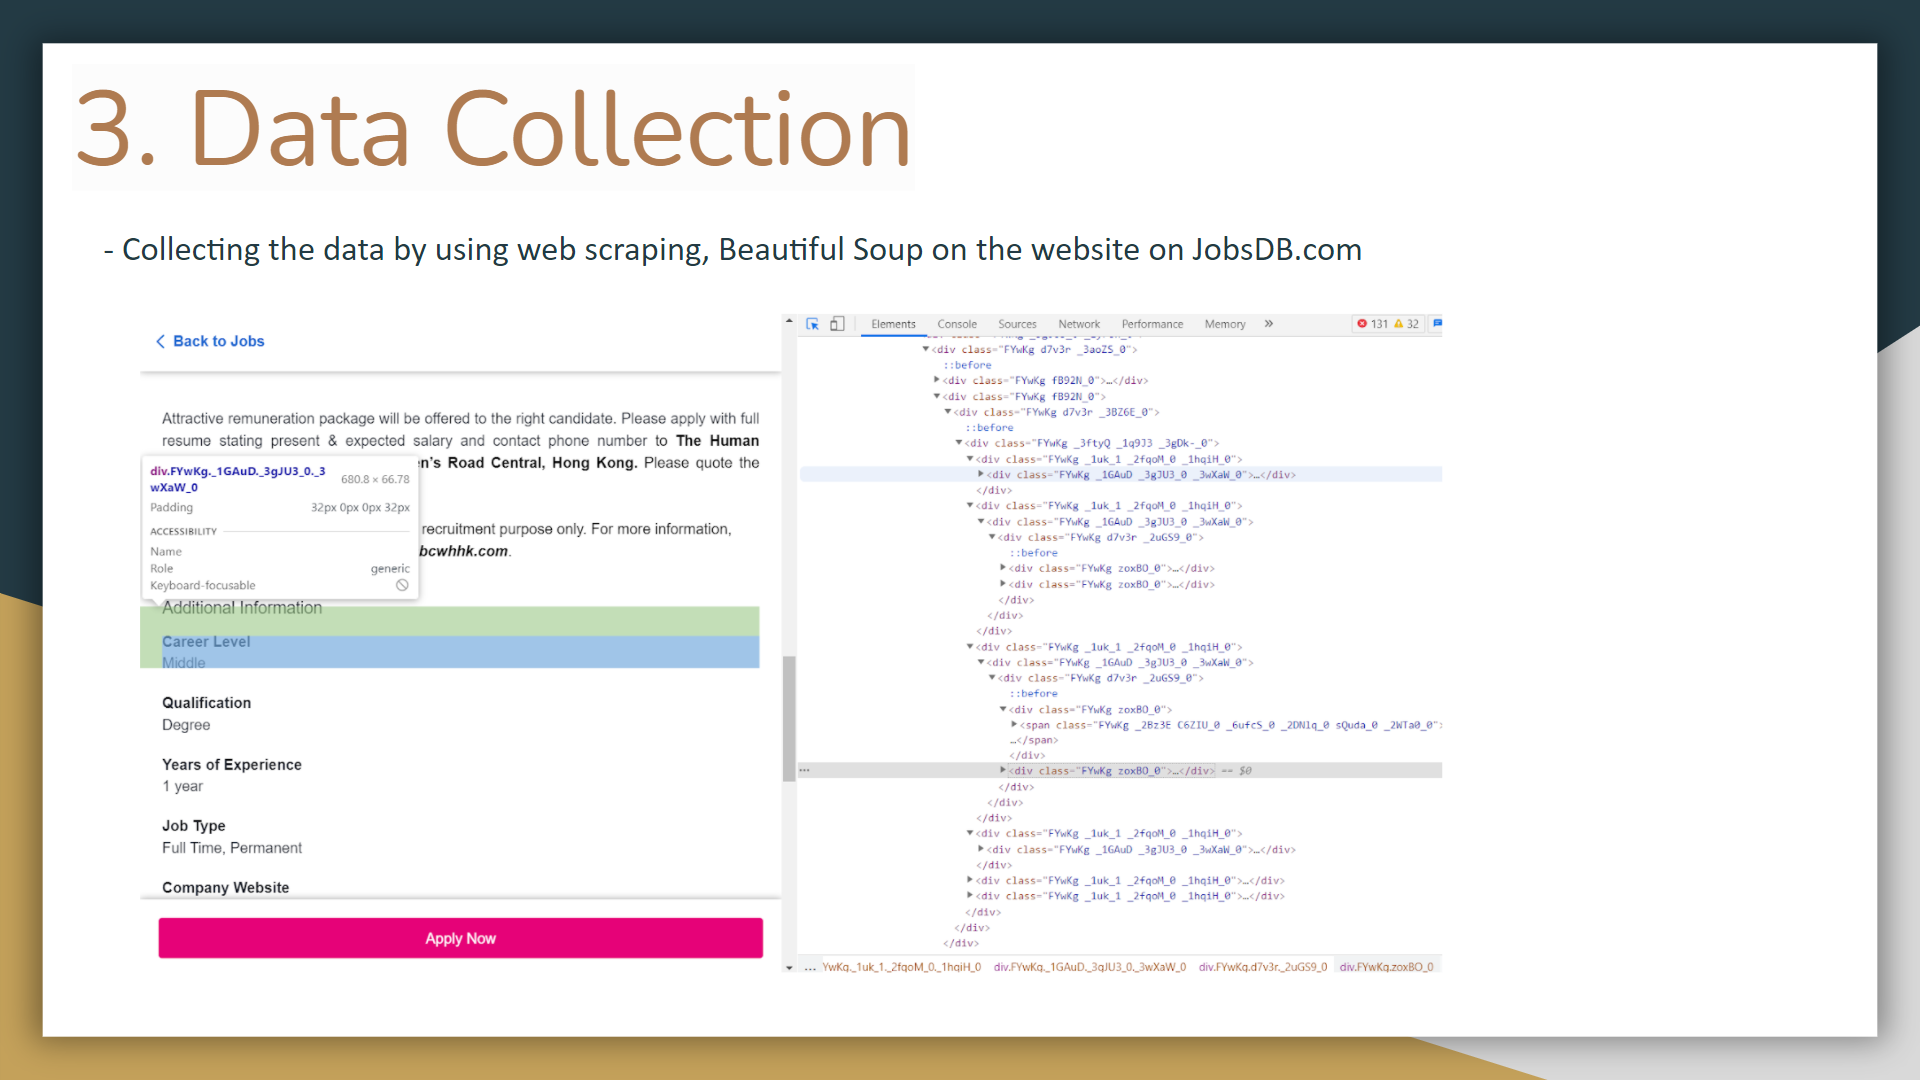The image size is (1920, 1080).
Task: Click the page scroll-up arrow
Action: pyautogui.click(x=789, y=322)
